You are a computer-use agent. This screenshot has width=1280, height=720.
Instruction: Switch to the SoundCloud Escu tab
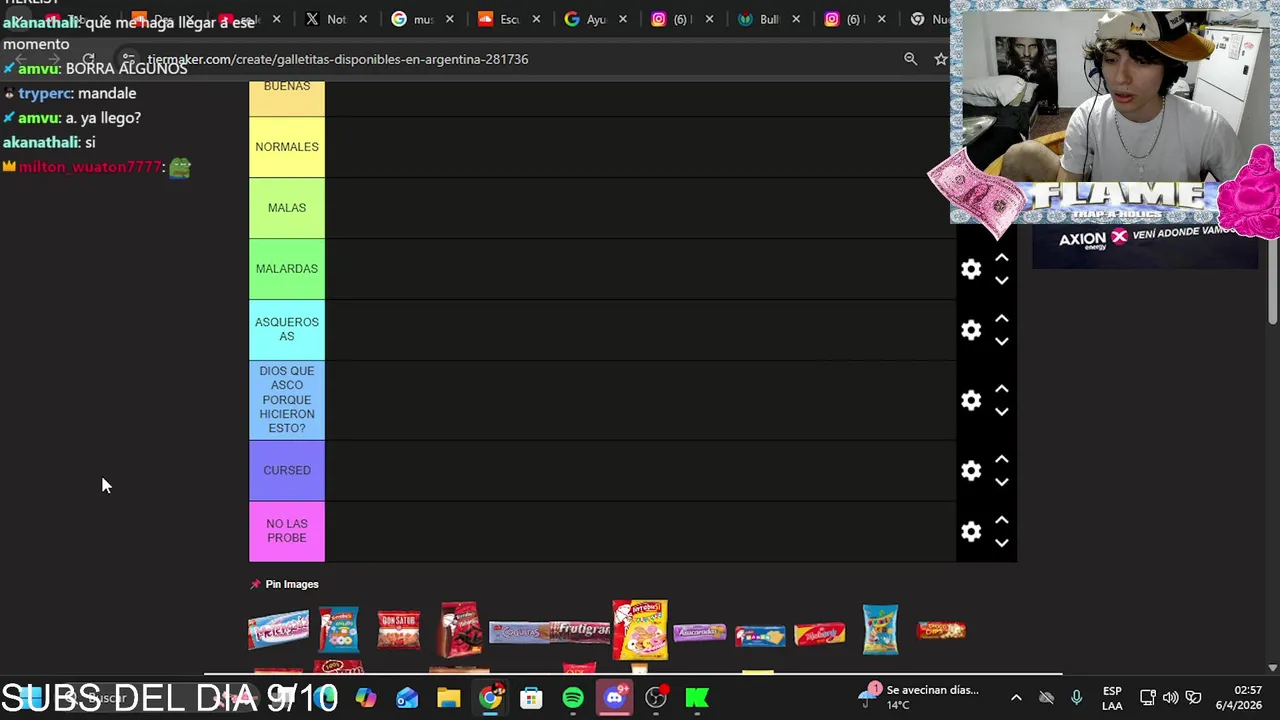[x=499, y=19]
